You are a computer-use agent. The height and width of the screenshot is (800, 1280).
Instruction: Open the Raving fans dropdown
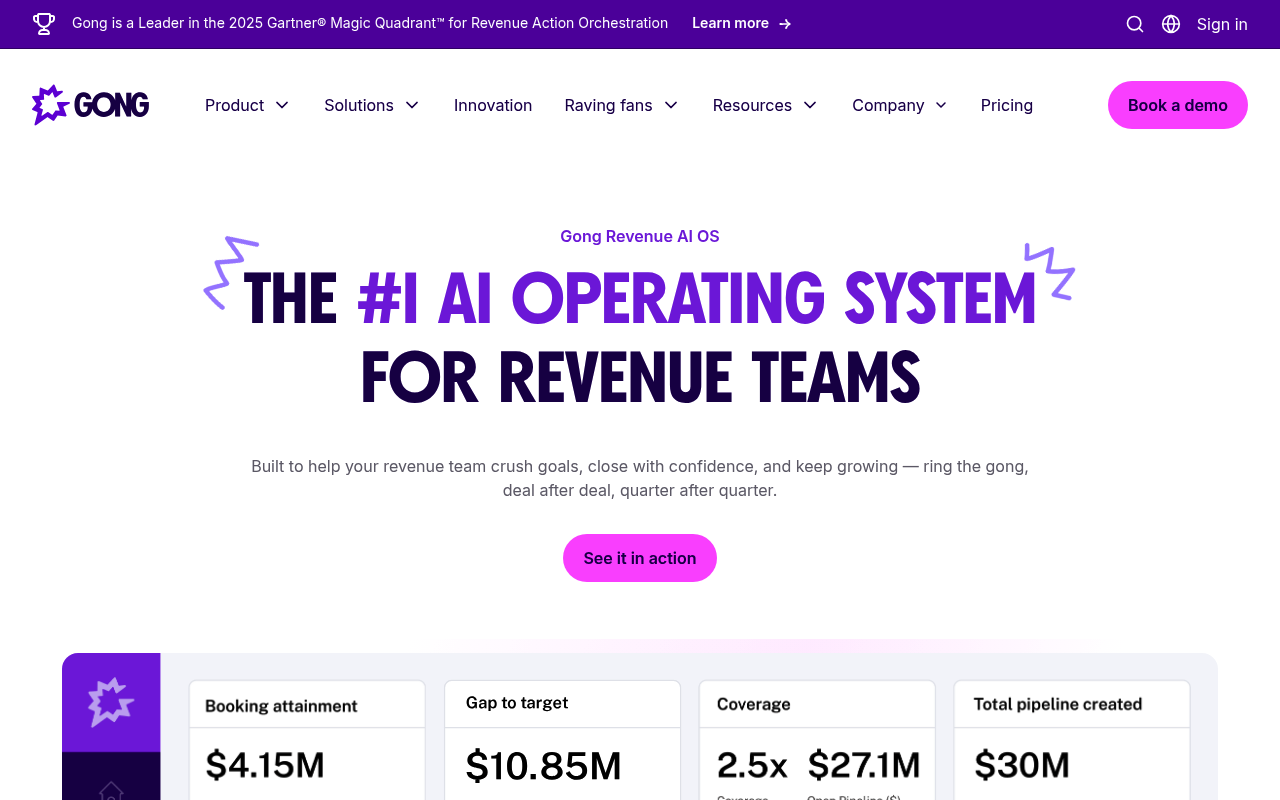[x=621, y=105]
